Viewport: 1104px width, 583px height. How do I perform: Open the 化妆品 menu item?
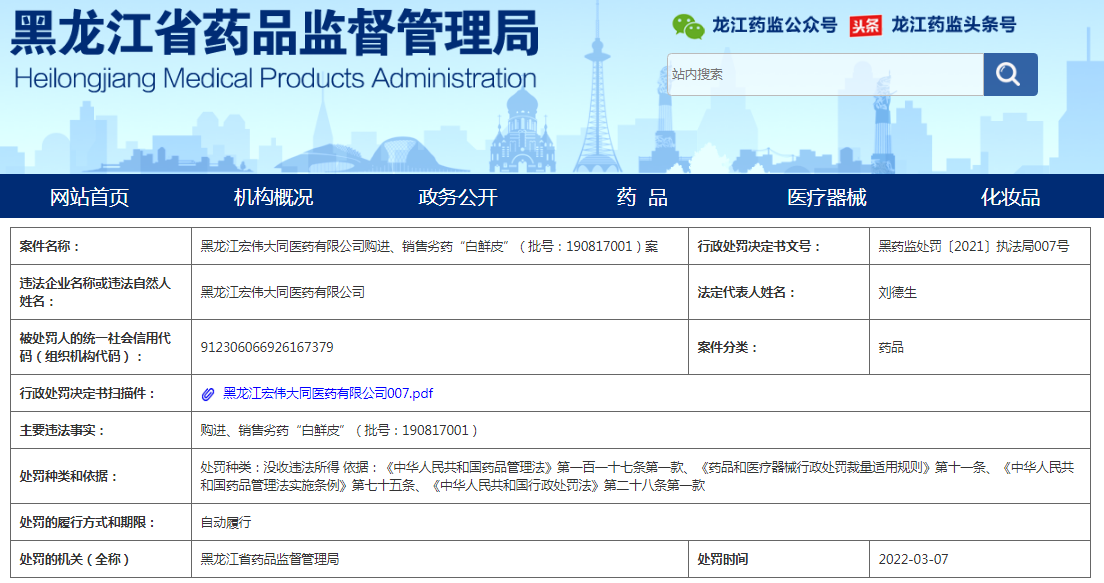point(1010,197)
